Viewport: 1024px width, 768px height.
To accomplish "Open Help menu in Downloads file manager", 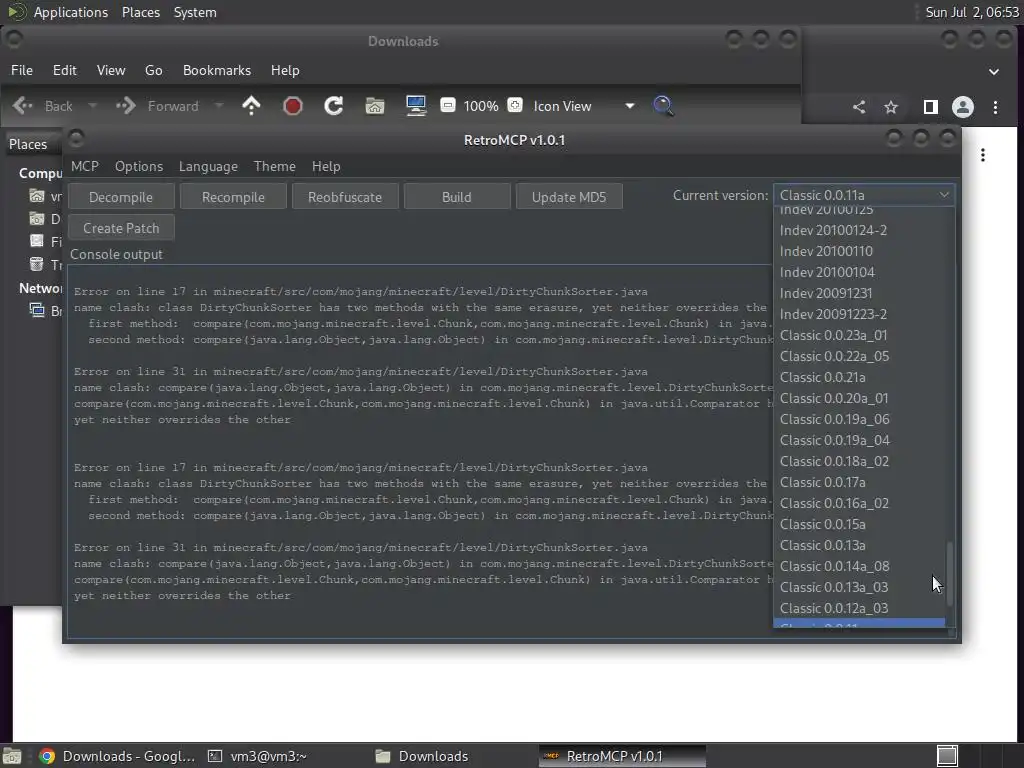I will 285,70.
